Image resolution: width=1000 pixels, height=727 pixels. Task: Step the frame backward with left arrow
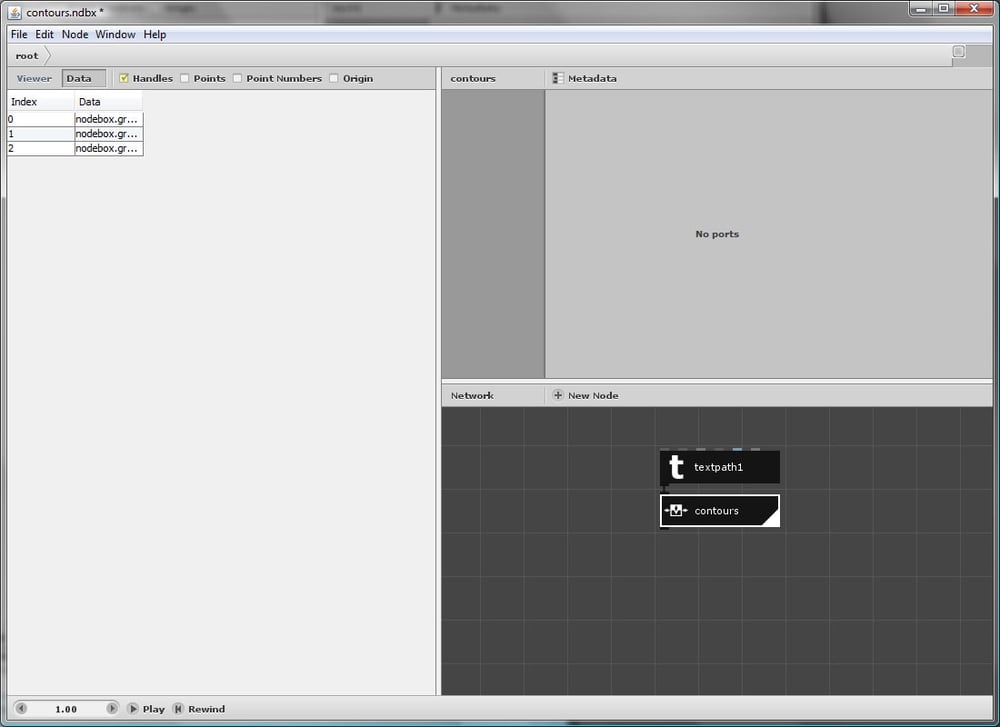(21, 709)
